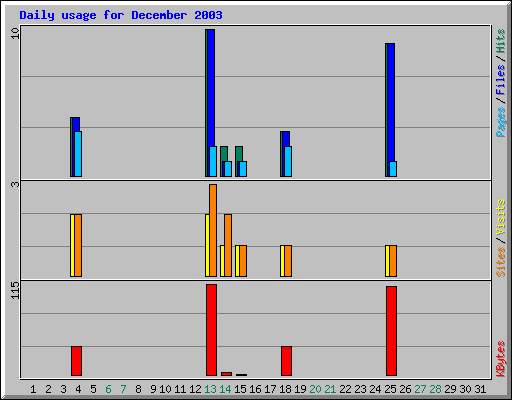Click the green day "13" axis label

[x=210, y=389]
